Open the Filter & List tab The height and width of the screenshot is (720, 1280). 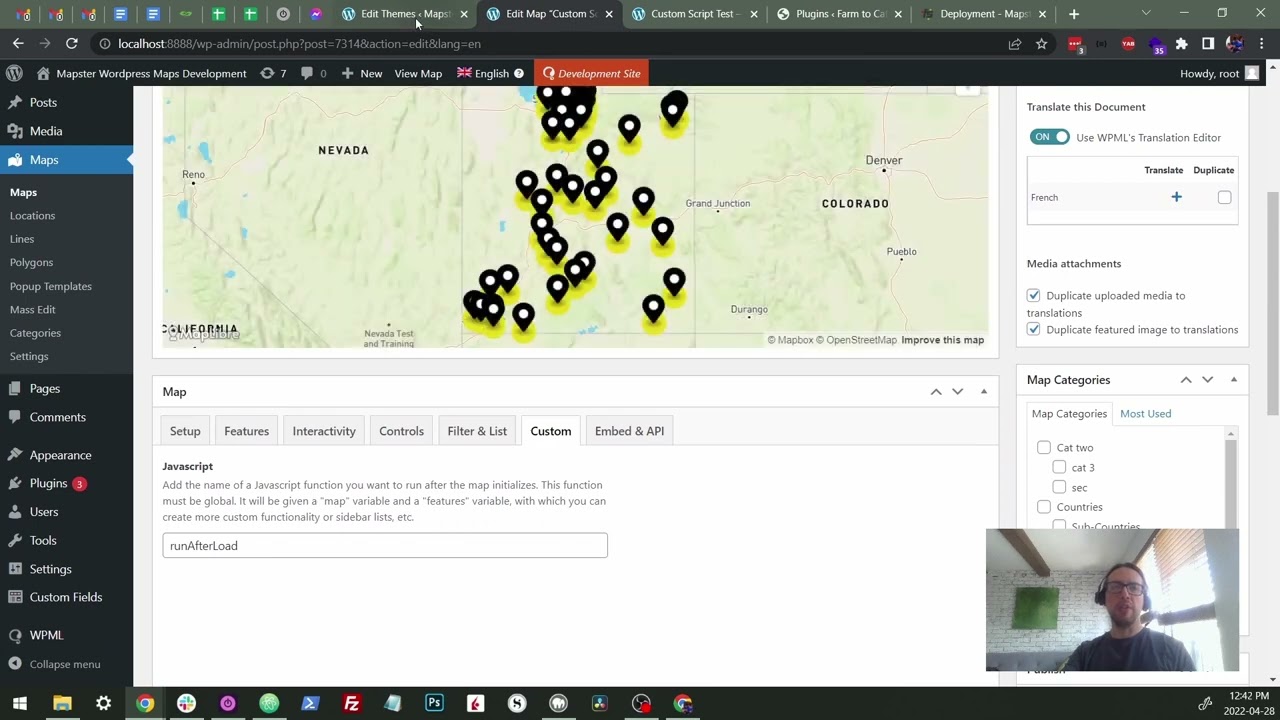(477, 431)
